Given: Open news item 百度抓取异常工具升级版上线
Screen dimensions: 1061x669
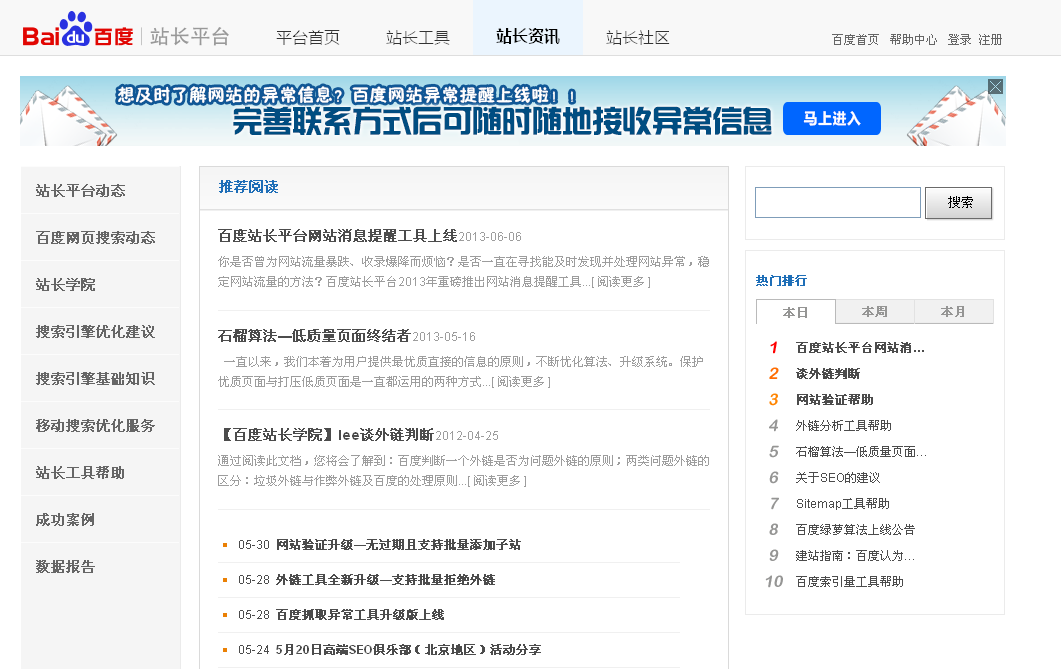Looking at the screenshot, I should (x=360, y=615).
